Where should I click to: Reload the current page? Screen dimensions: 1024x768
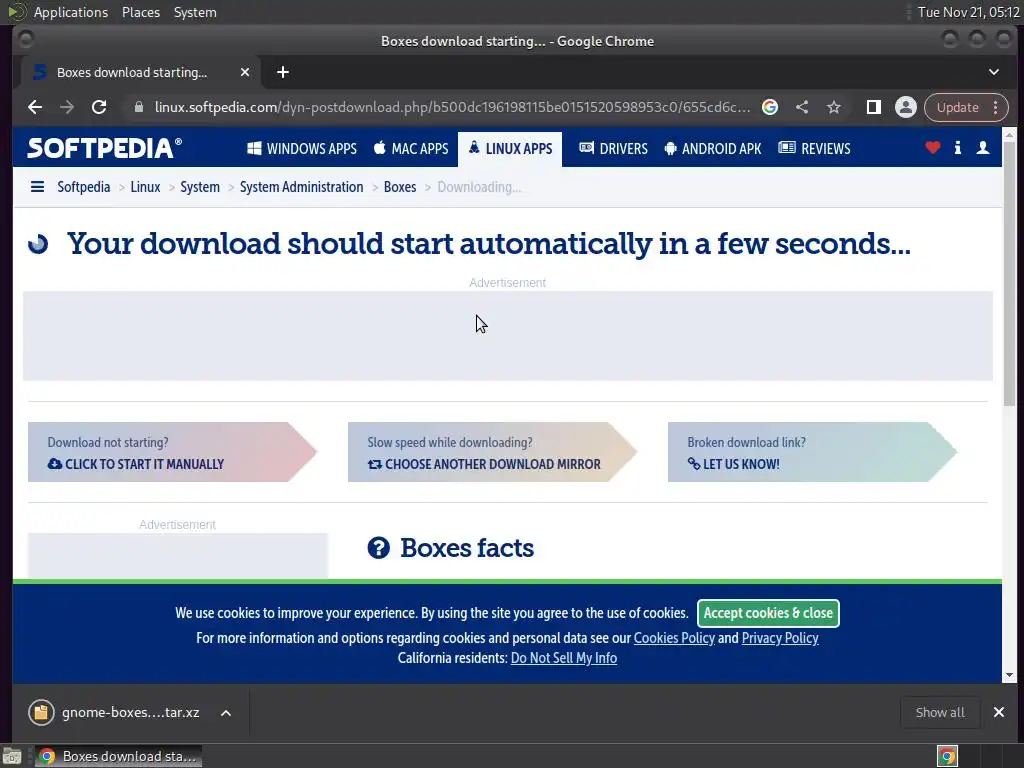point(99,107)
